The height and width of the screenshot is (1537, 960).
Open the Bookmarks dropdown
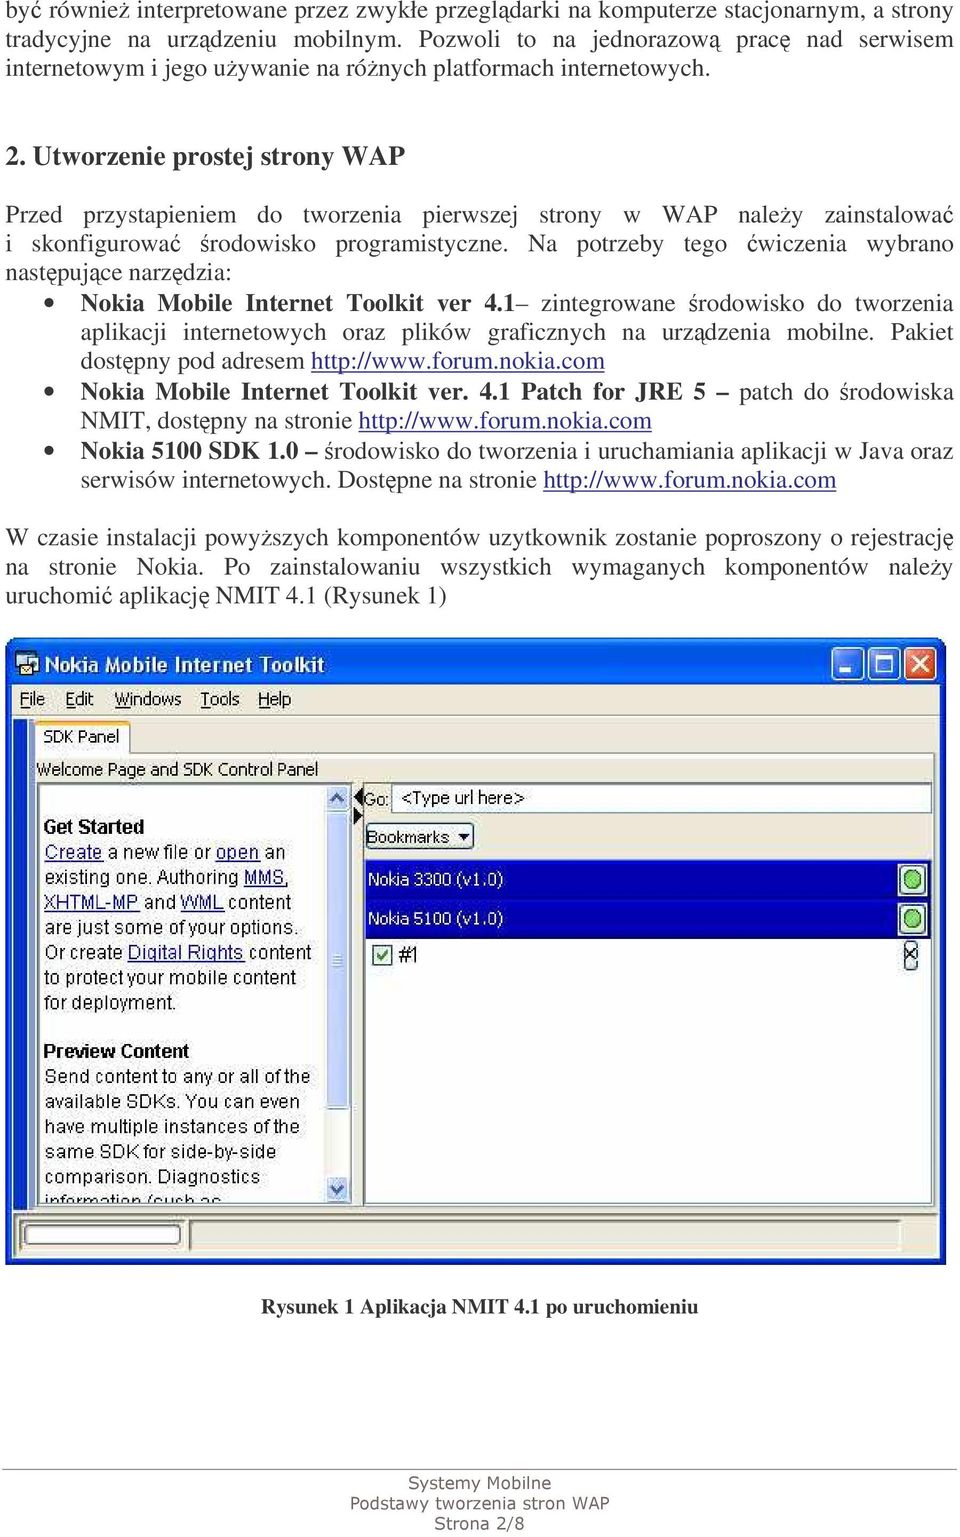click(419, 836)
